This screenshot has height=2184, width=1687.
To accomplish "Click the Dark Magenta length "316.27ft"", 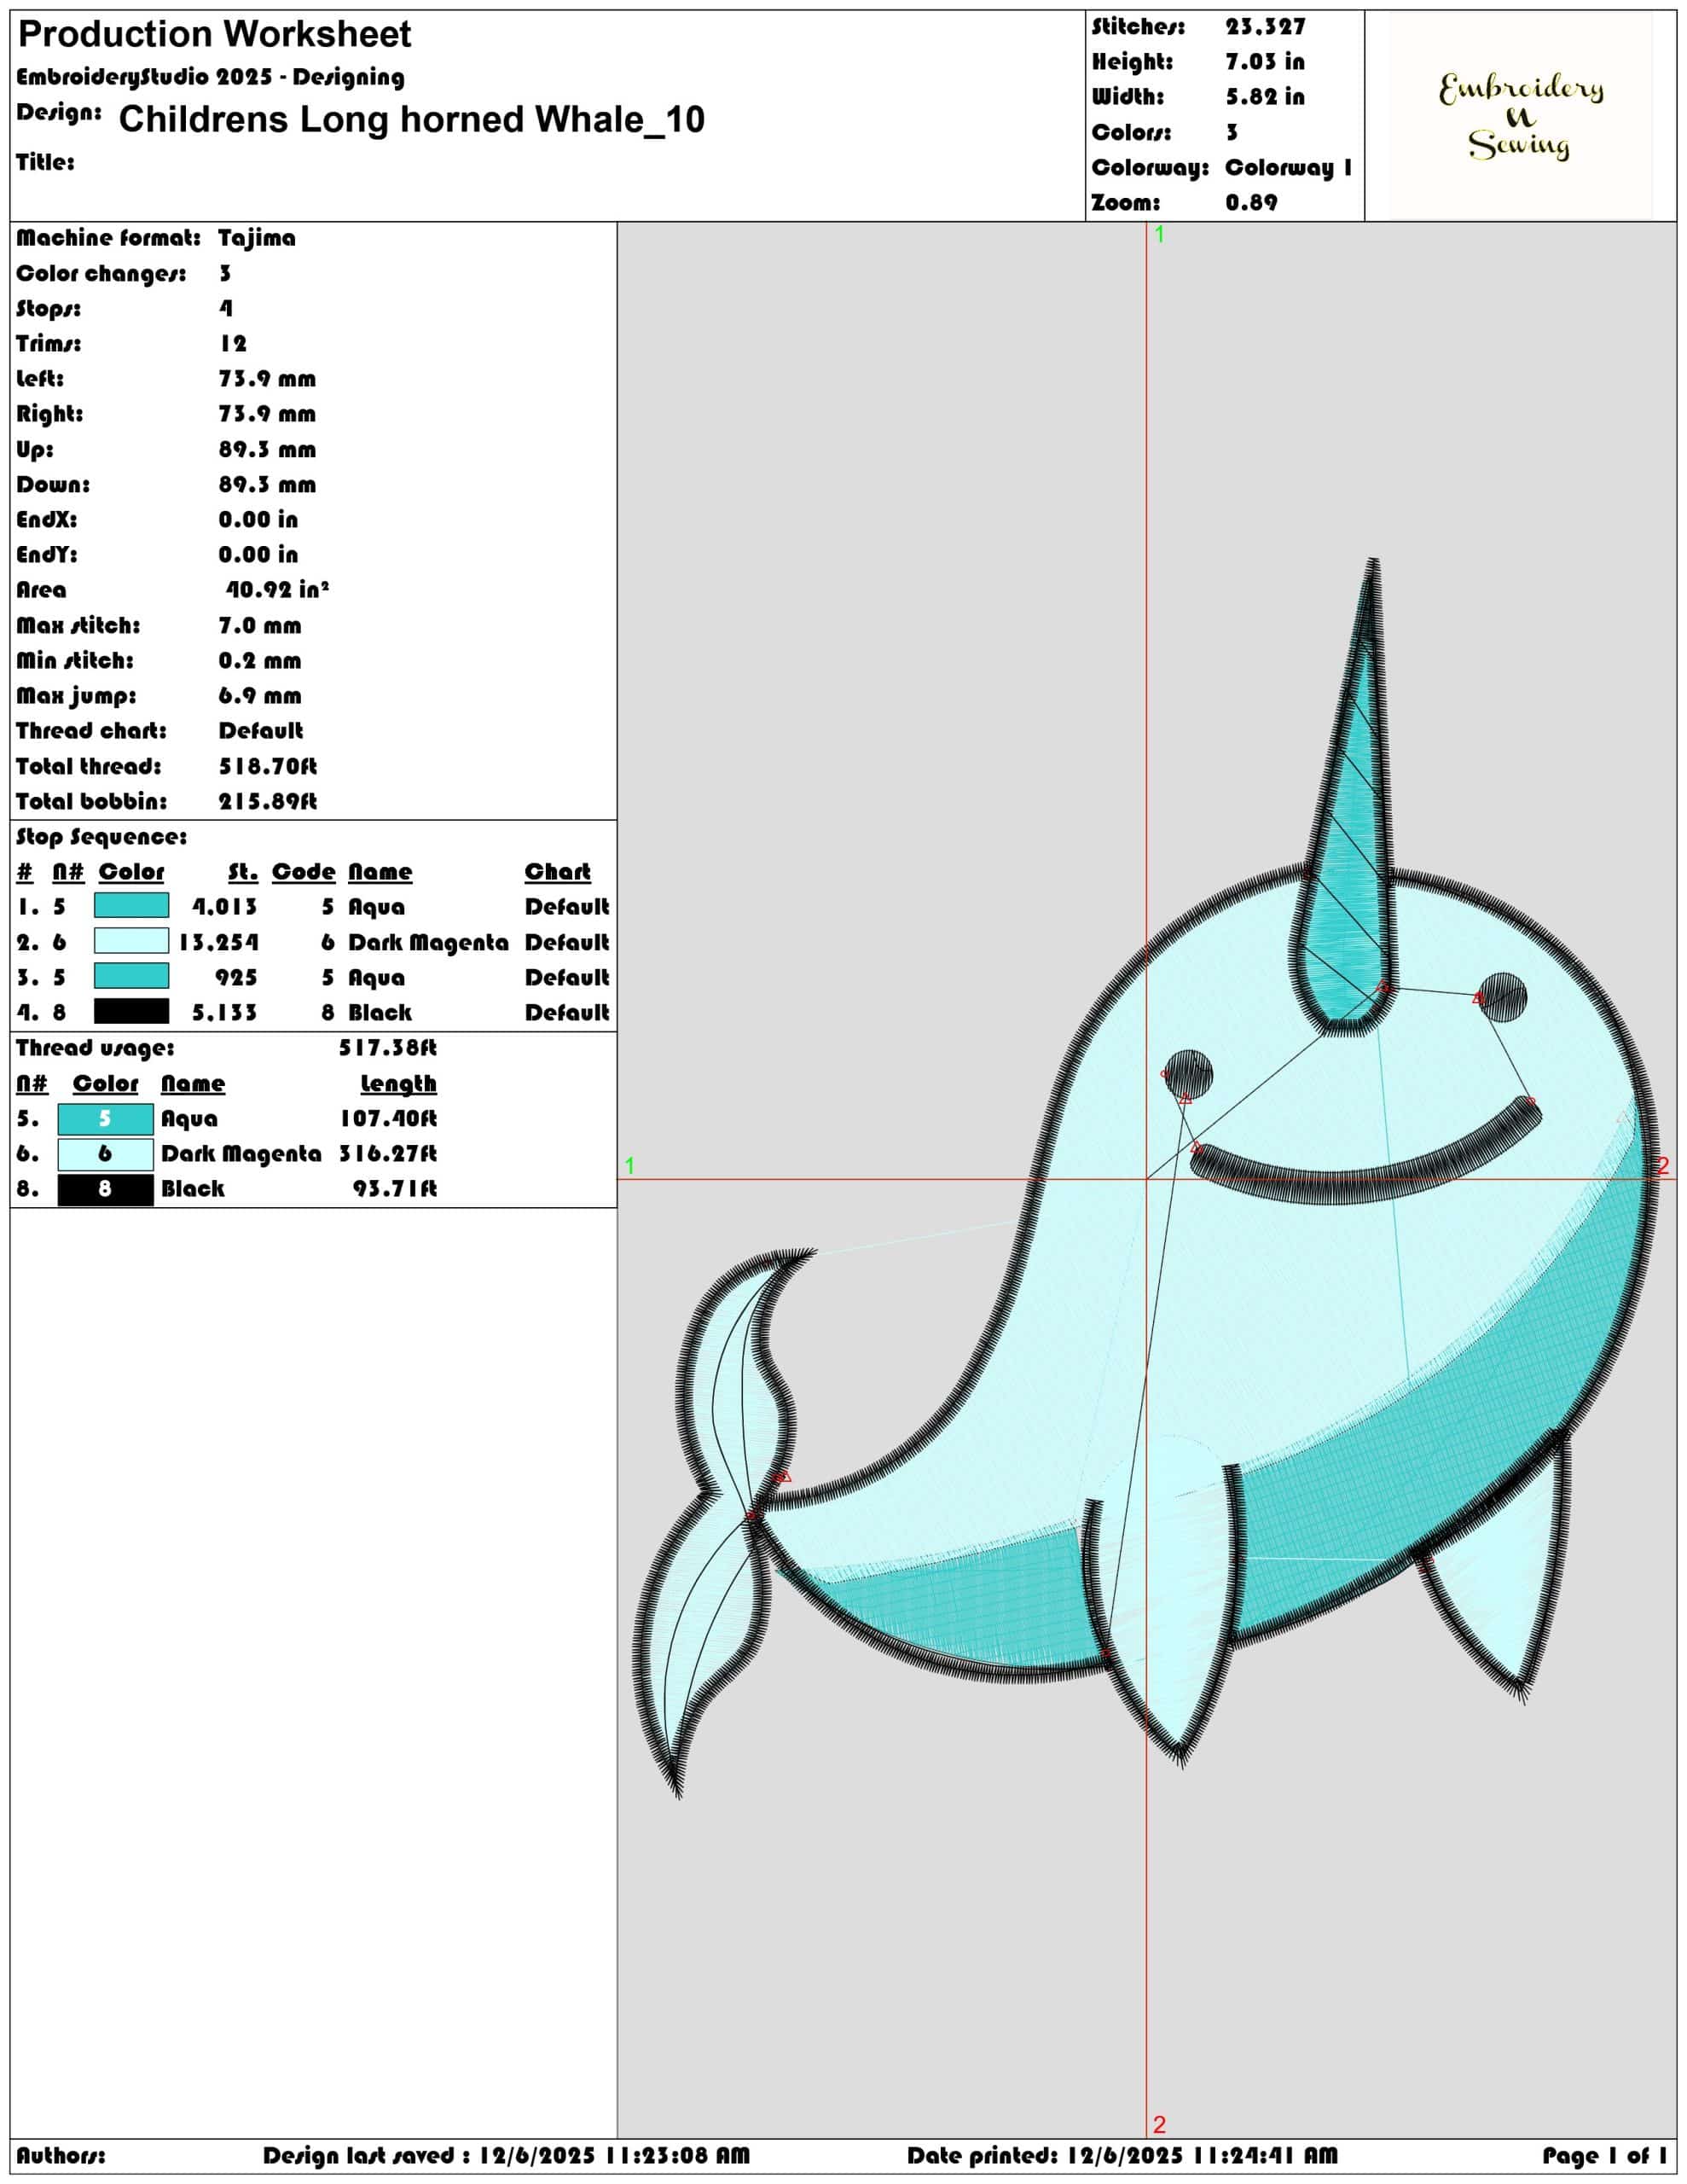I will point(388,1154).
